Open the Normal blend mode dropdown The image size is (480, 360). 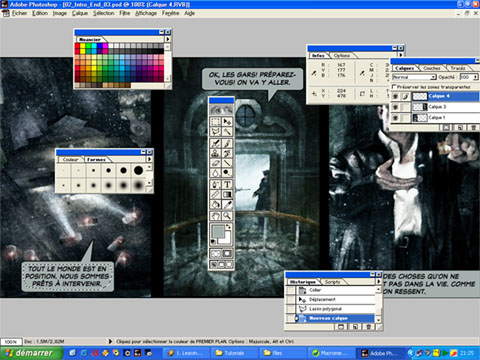pos(414,77)
